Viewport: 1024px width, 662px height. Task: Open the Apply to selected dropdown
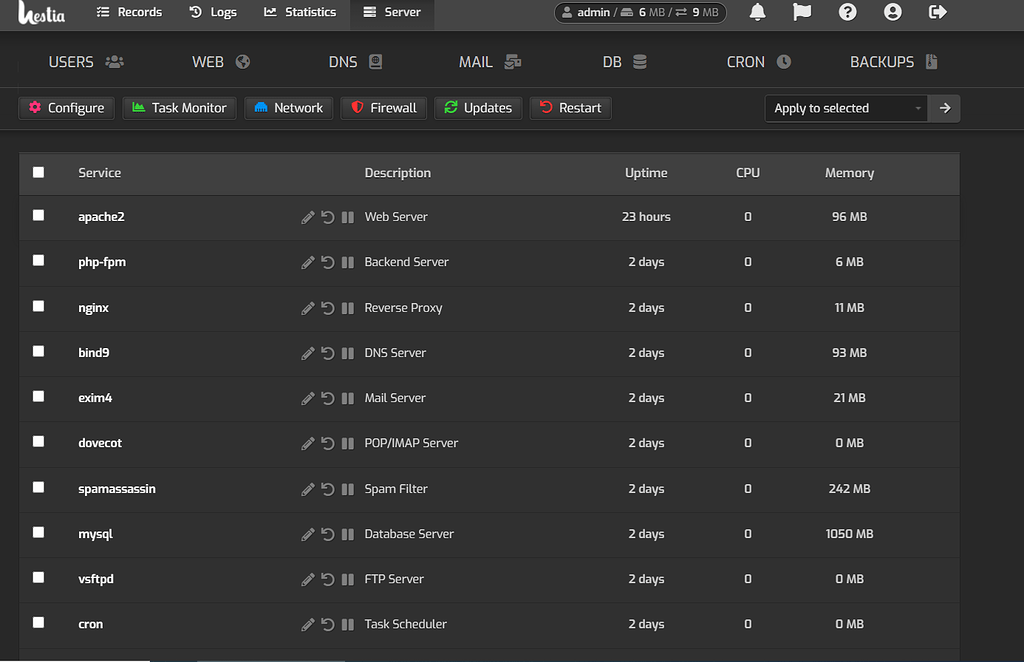(846, 108)
